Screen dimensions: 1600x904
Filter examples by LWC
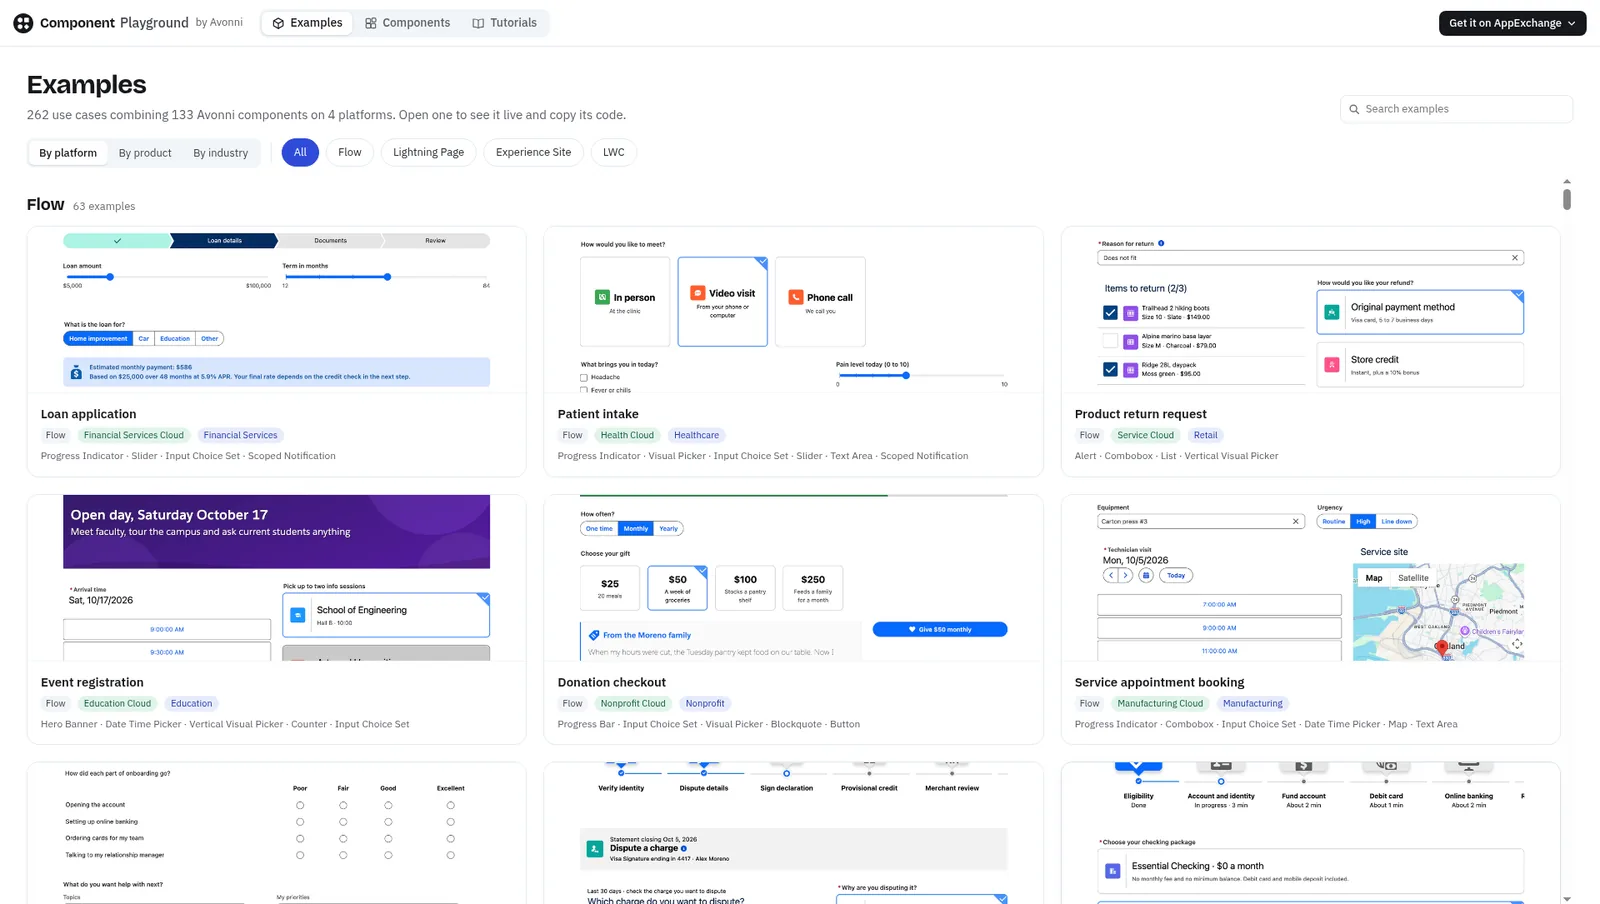[x=614, y=152]
